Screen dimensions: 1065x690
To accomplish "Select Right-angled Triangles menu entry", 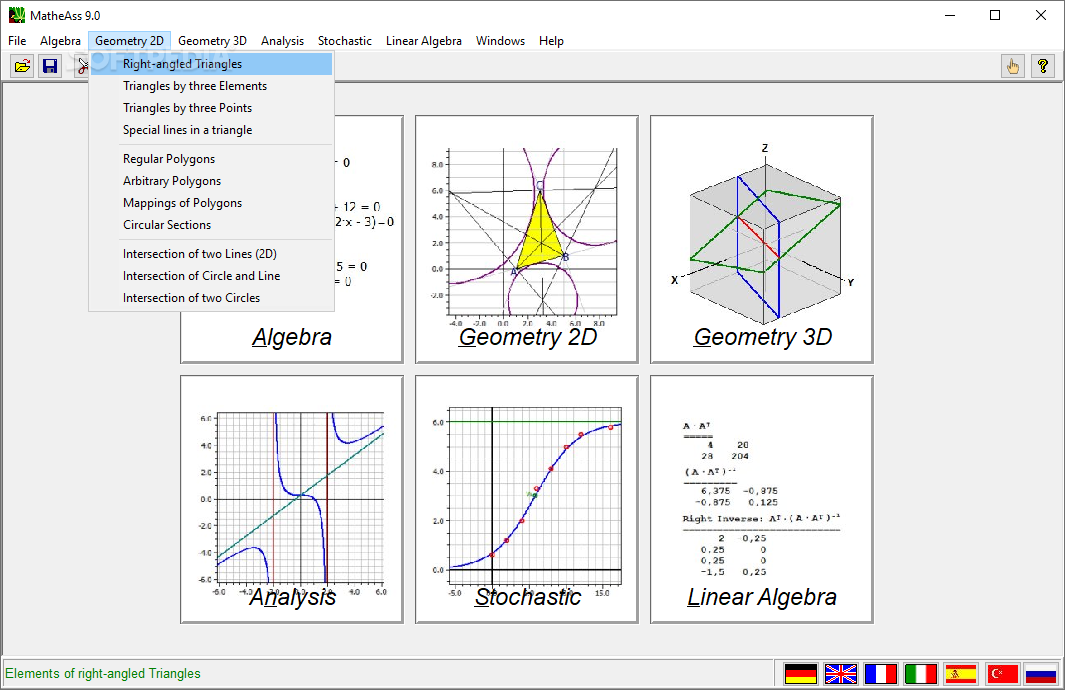I will point(211,64).
